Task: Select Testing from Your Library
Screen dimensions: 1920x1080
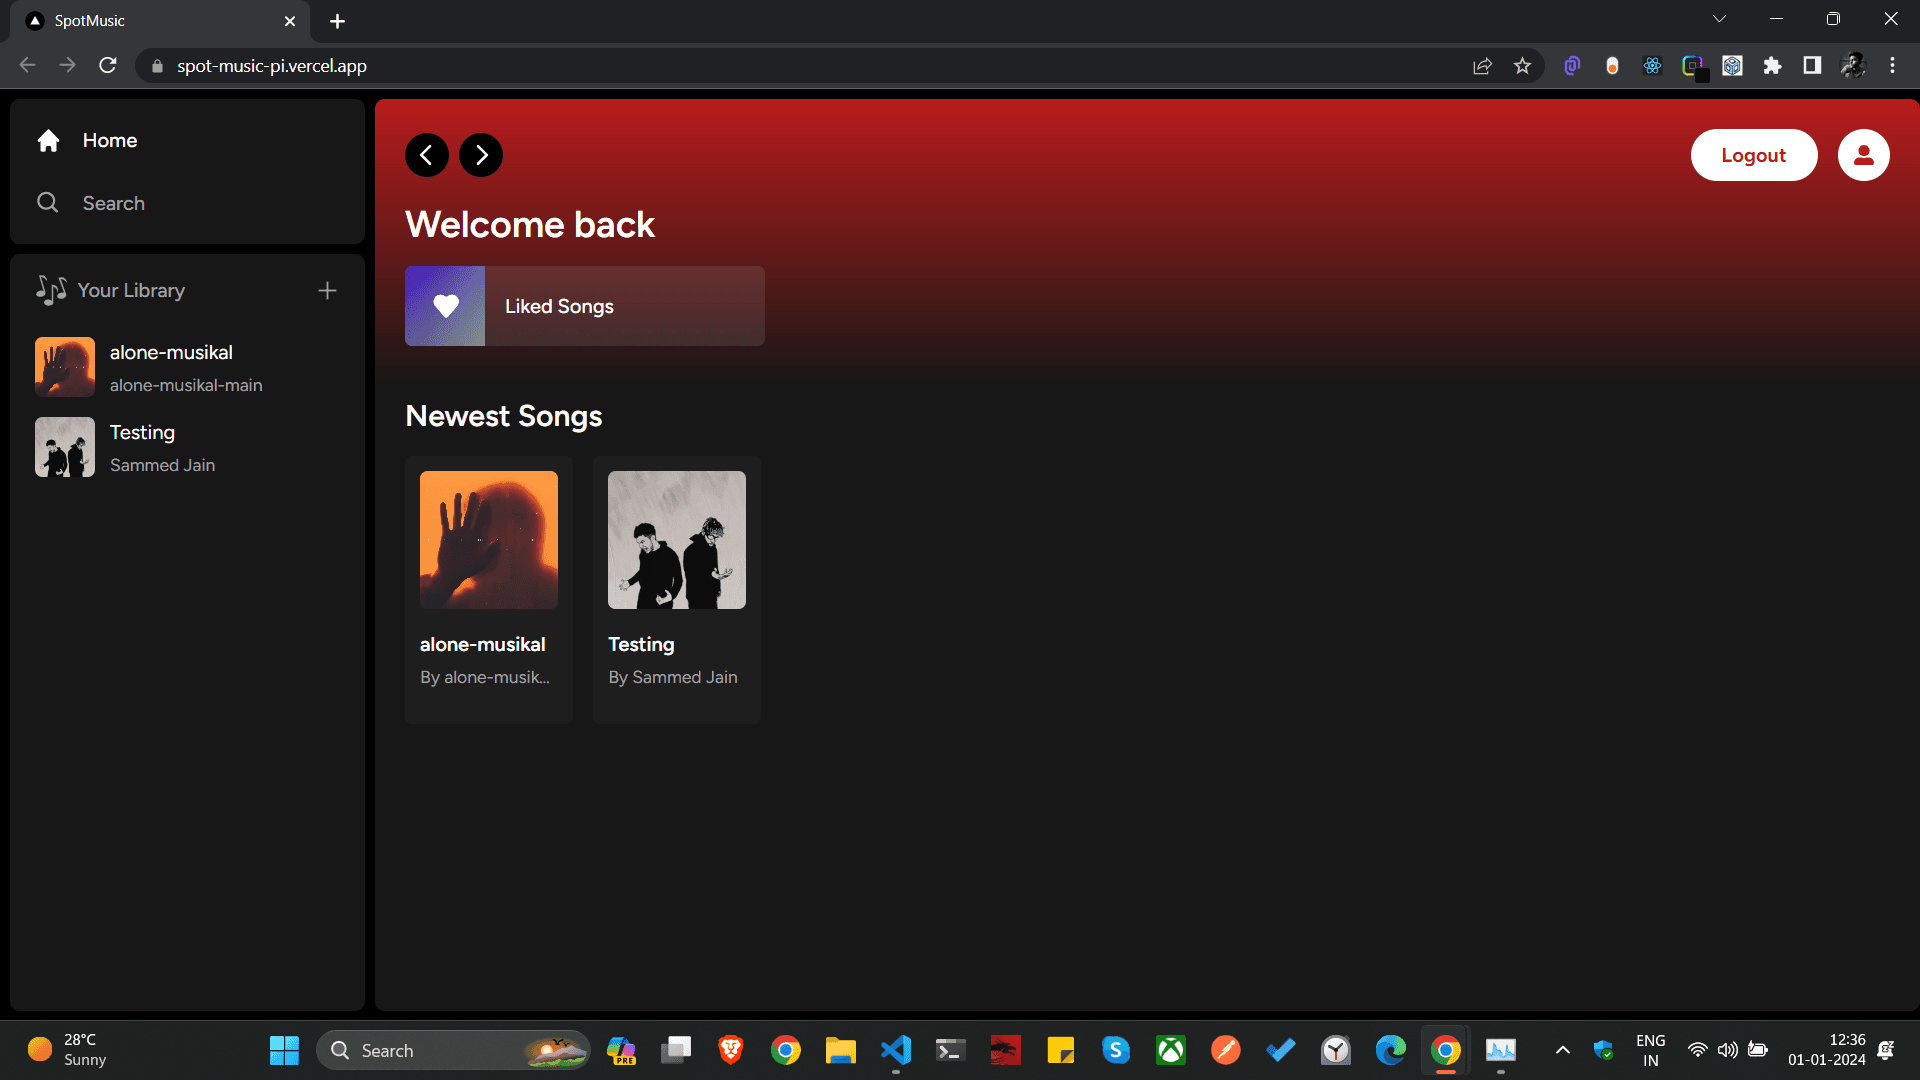Action: (x=187, y=447)
